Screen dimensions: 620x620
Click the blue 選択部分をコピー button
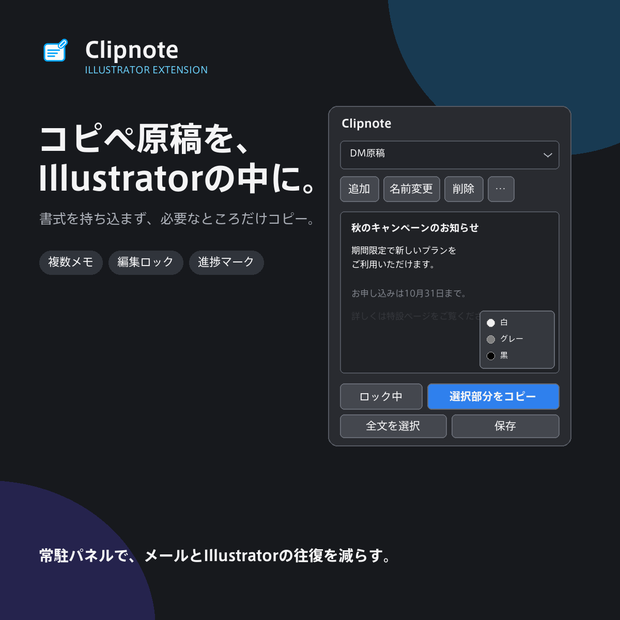[493, 396]
